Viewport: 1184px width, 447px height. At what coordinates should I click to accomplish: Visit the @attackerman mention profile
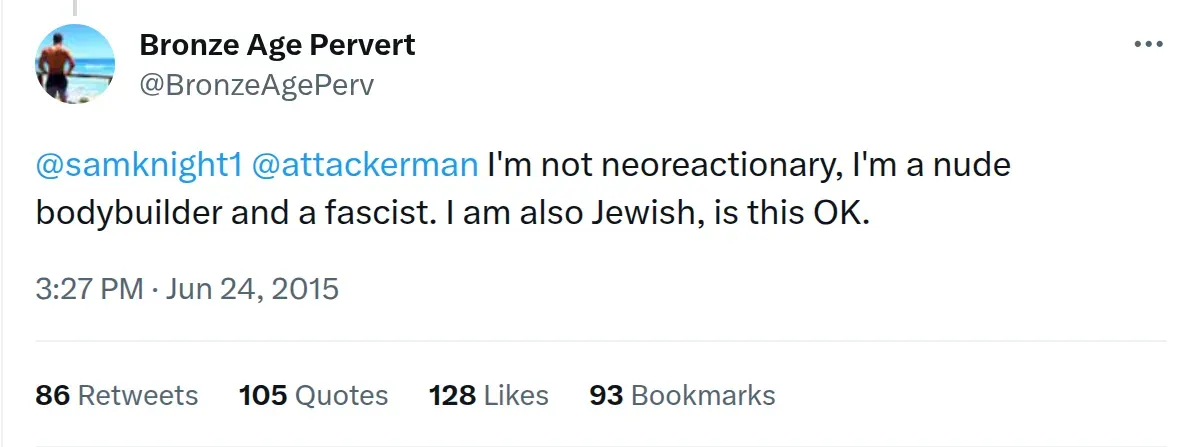point(366,164)
